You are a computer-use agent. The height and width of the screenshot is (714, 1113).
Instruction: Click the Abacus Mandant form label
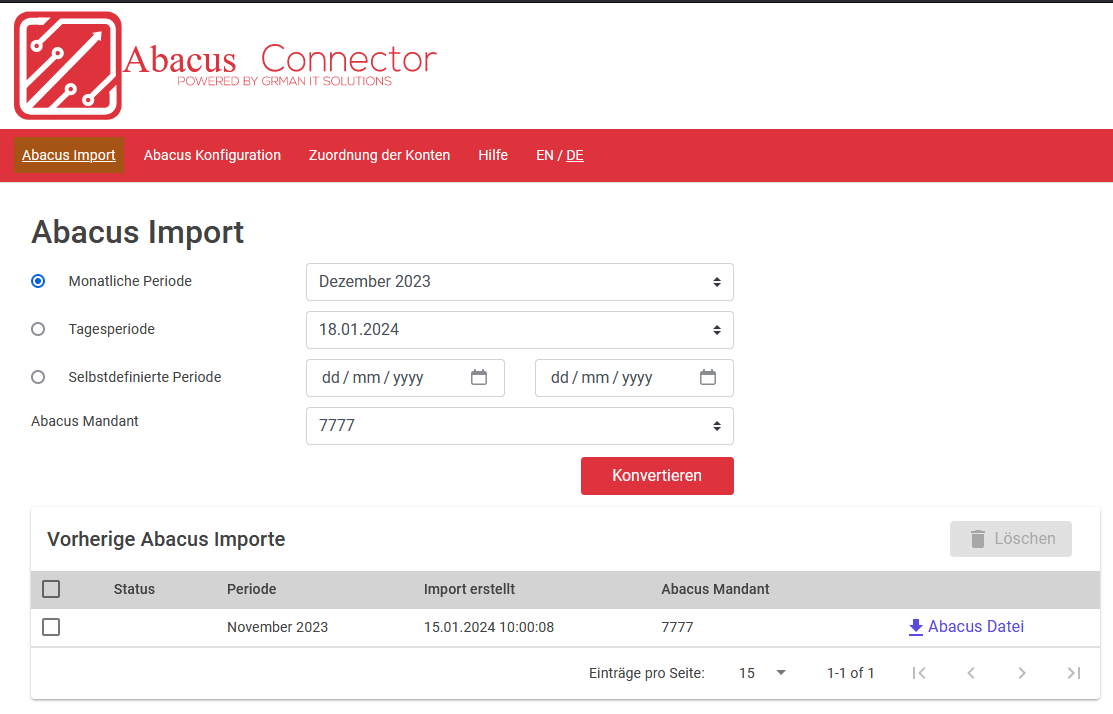(85, 422)
